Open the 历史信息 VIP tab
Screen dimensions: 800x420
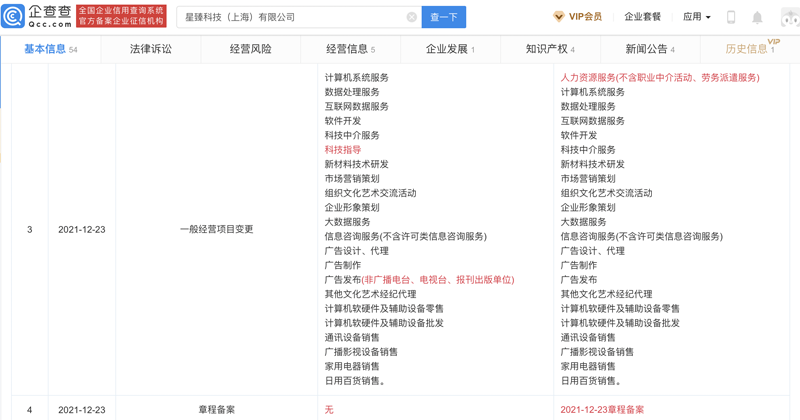click(x=749, y=49)
